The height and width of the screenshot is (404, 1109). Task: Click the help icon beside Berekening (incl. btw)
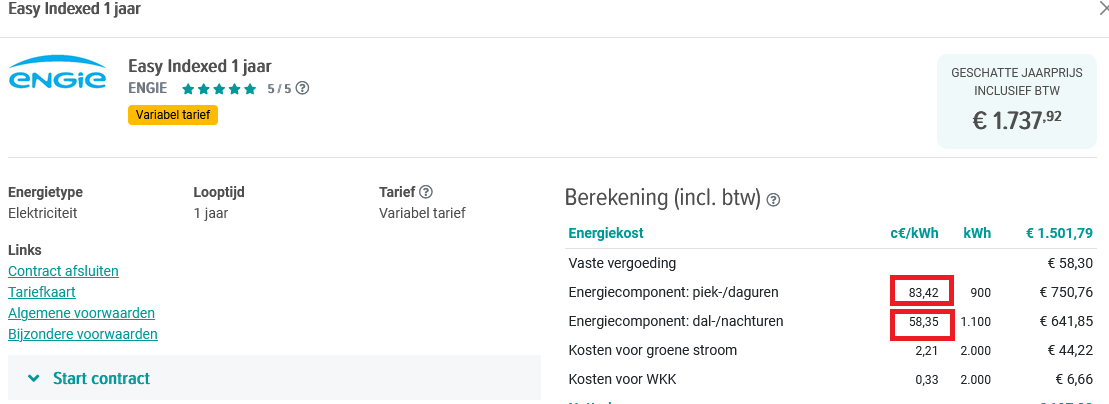tap(773, 200)
